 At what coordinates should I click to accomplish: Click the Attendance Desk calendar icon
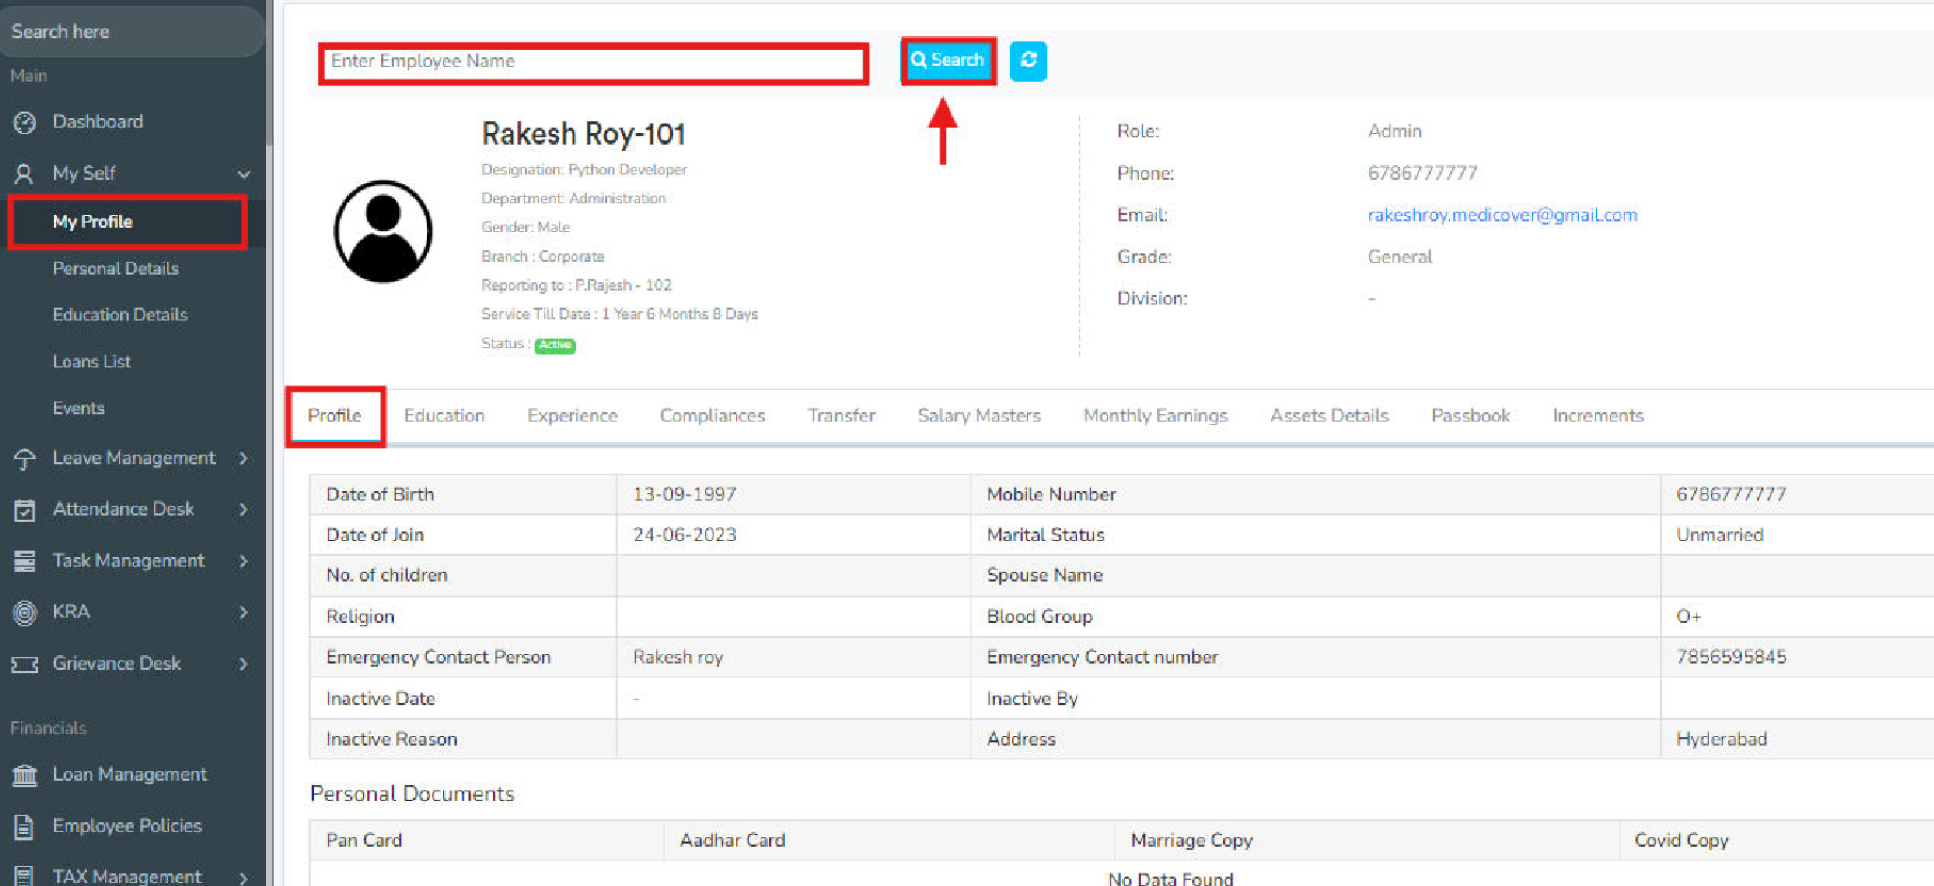click(25, 510)
